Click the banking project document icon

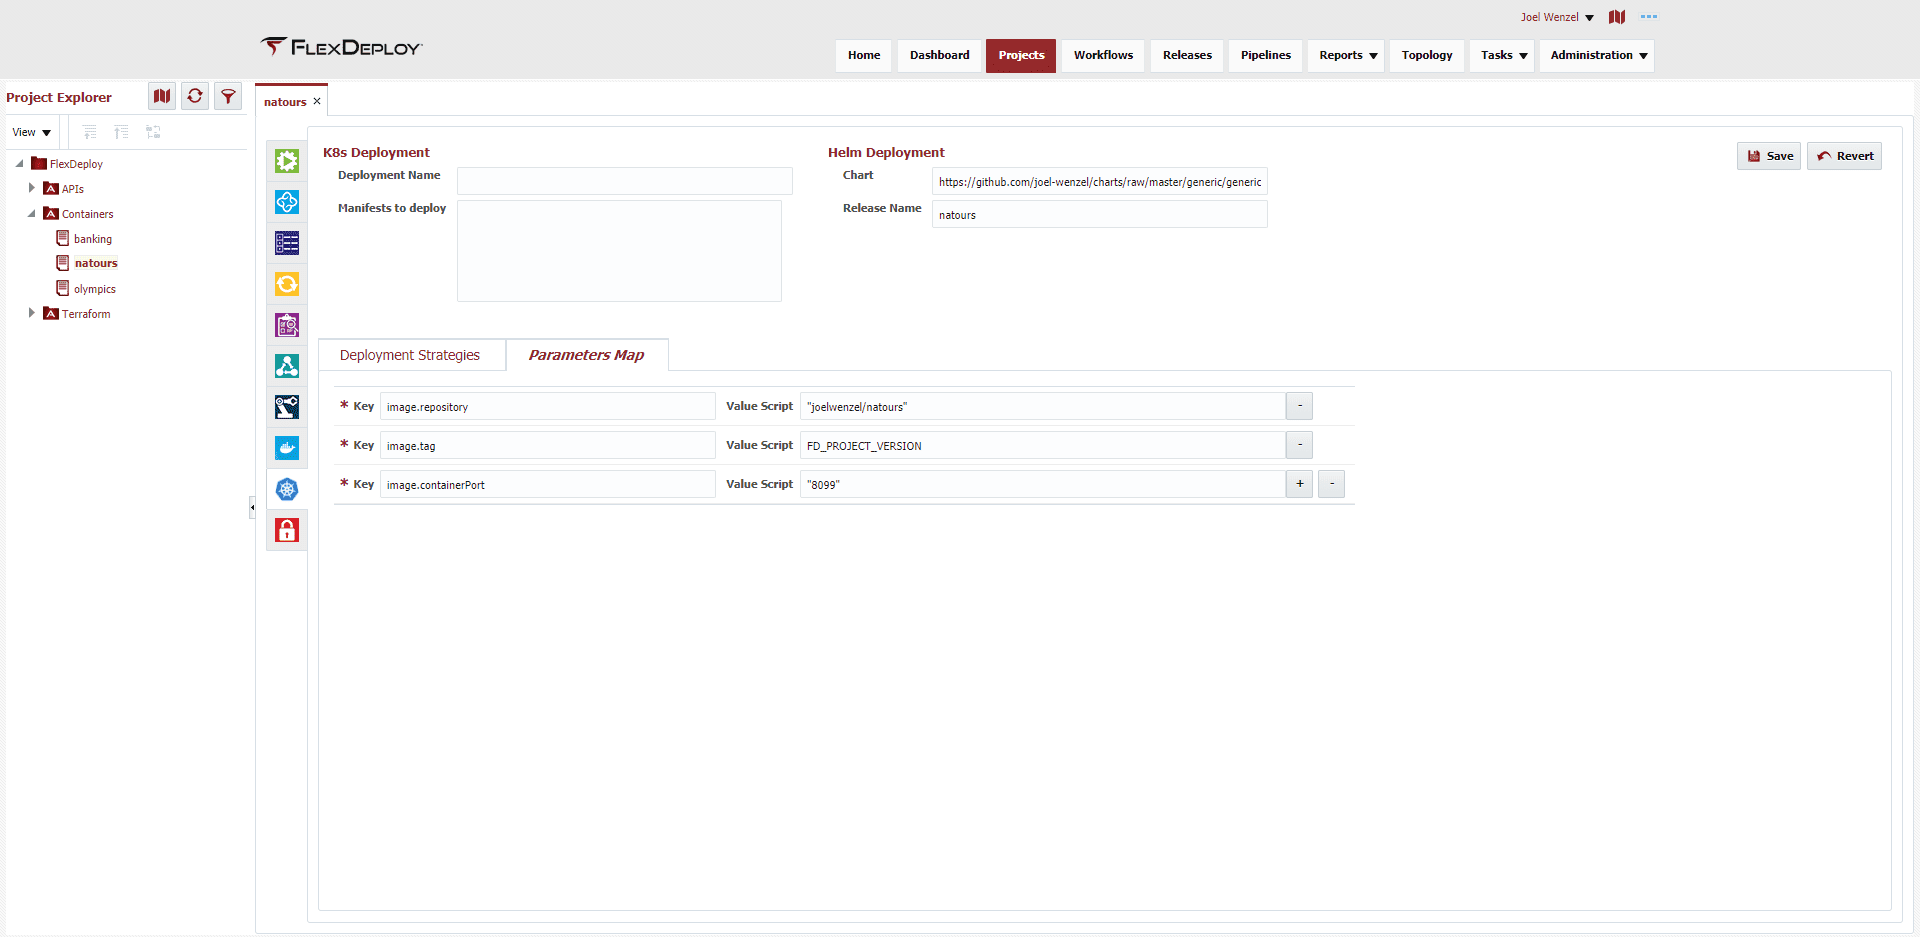pos(63,238)
